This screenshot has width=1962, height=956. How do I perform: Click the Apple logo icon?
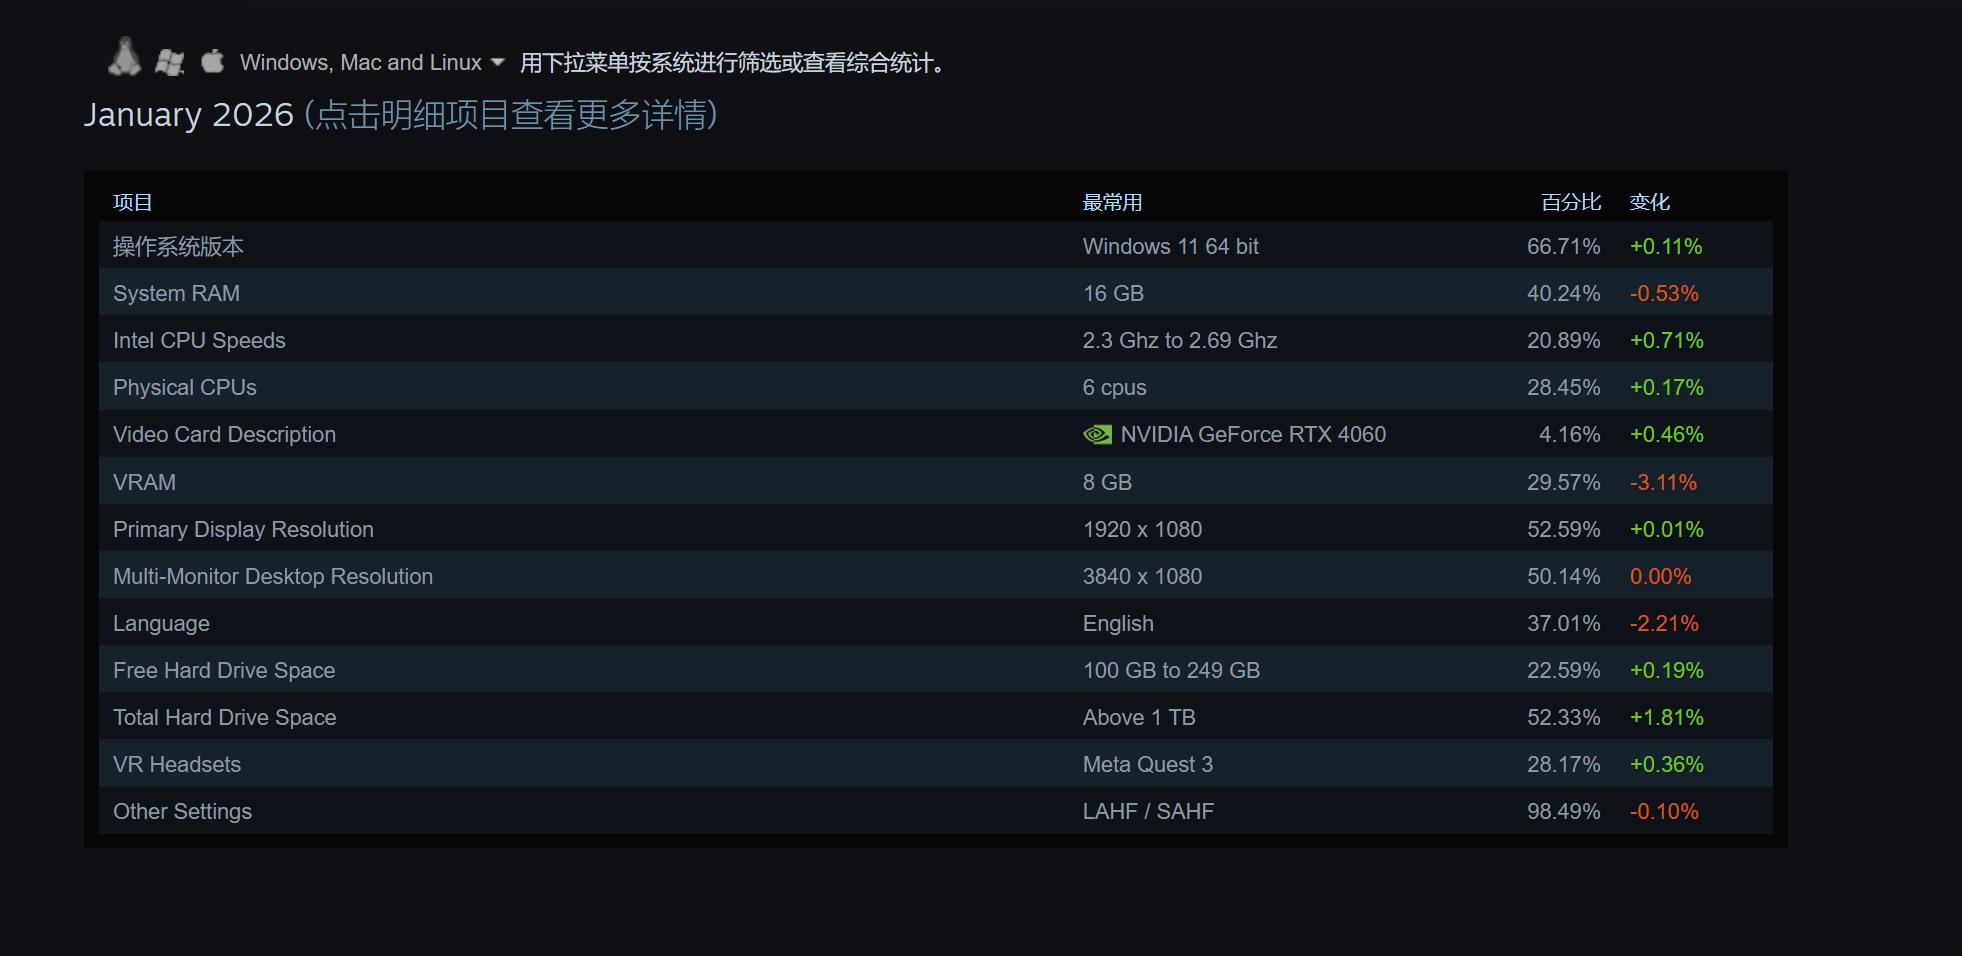pos(212,61)
